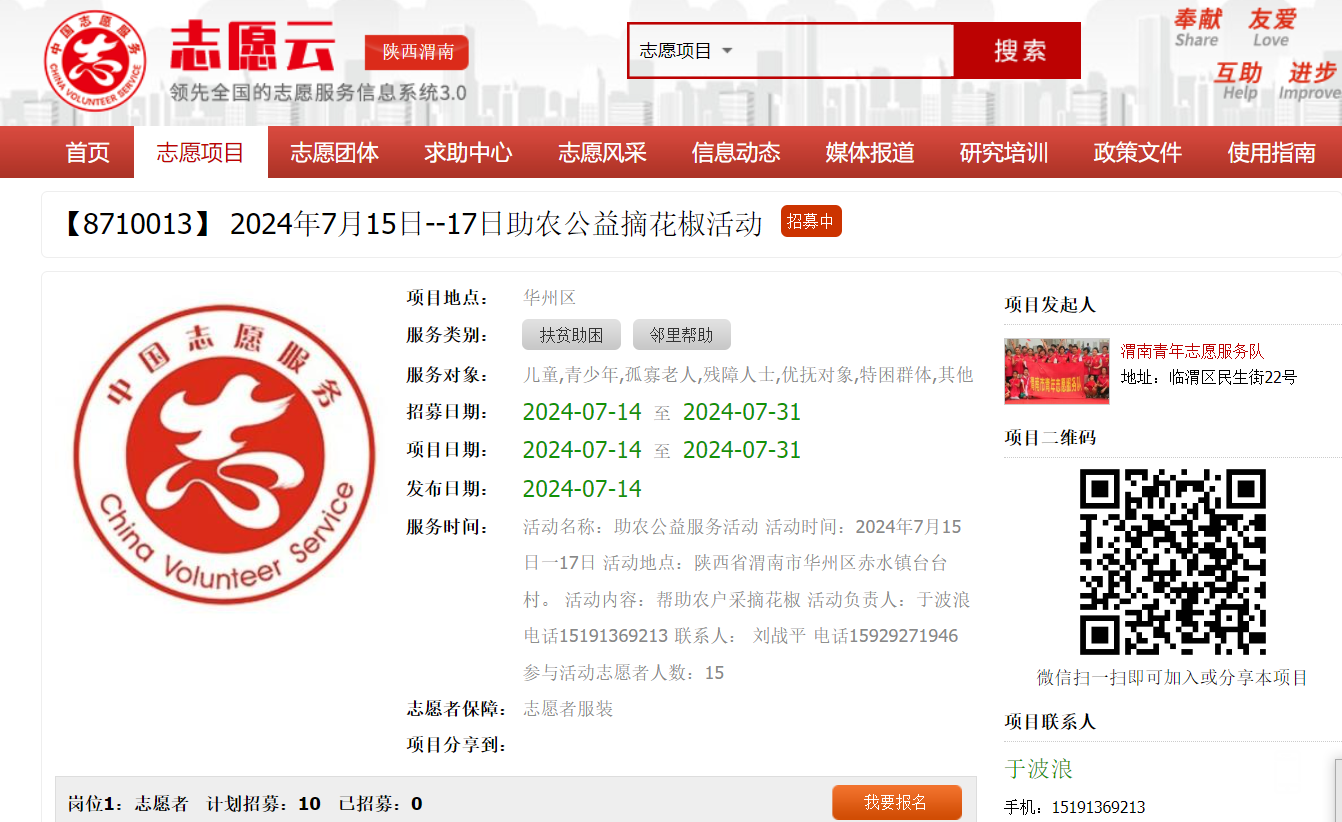1342x822 pixels.
Task: Expand the 志愿项目 search category dropdown
Action: (686, 51)
